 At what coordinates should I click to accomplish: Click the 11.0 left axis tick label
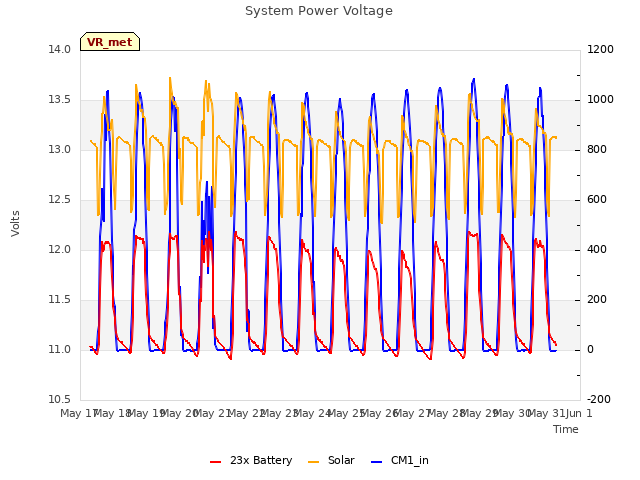tap(60, 349)
